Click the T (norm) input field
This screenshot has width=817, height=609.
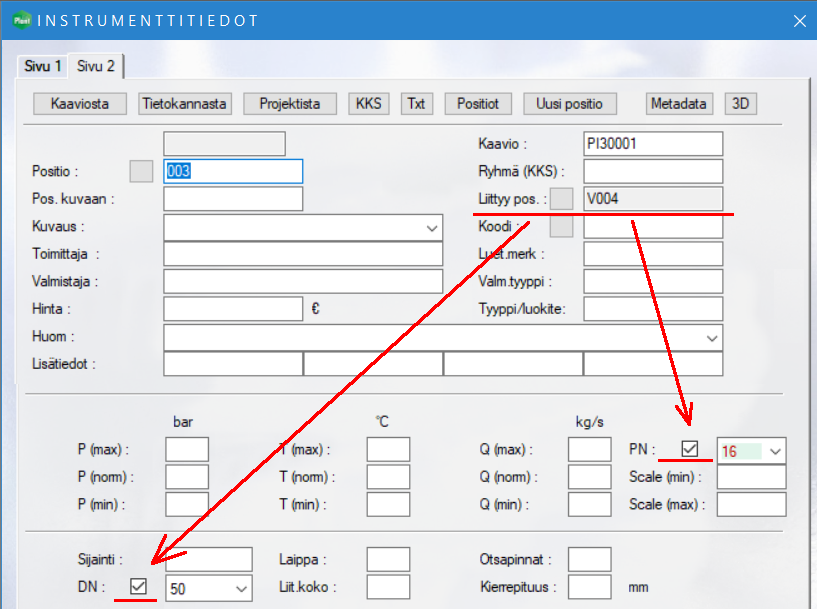click(x=388, y=477)
